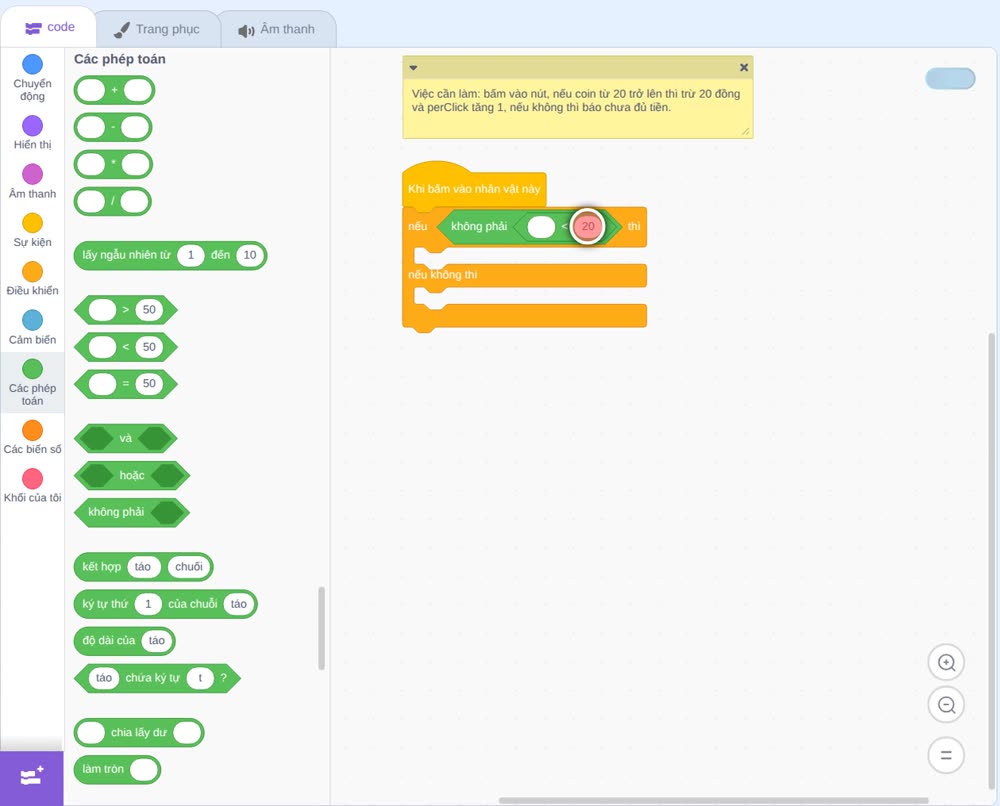
Task: Pick the chia lấy dư block
Action: [x=139, y=733]
